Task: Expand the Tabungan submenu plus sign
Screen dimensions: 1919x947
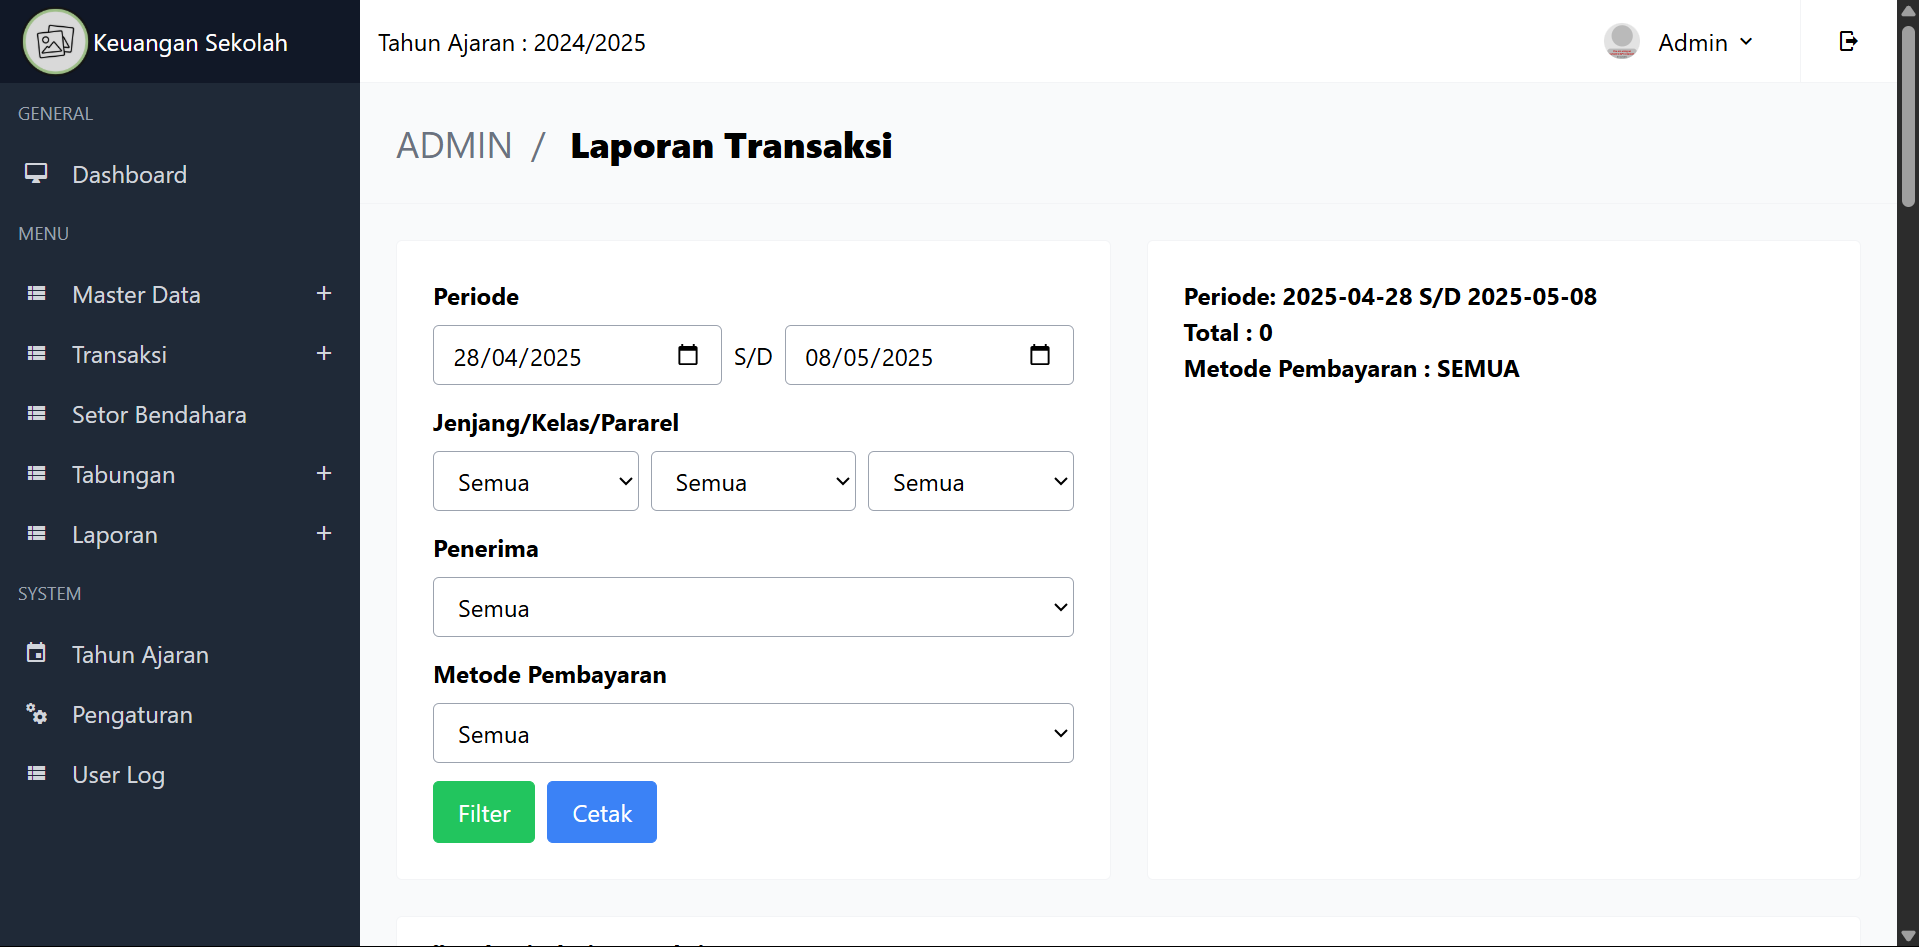Action: coord(324,474)
